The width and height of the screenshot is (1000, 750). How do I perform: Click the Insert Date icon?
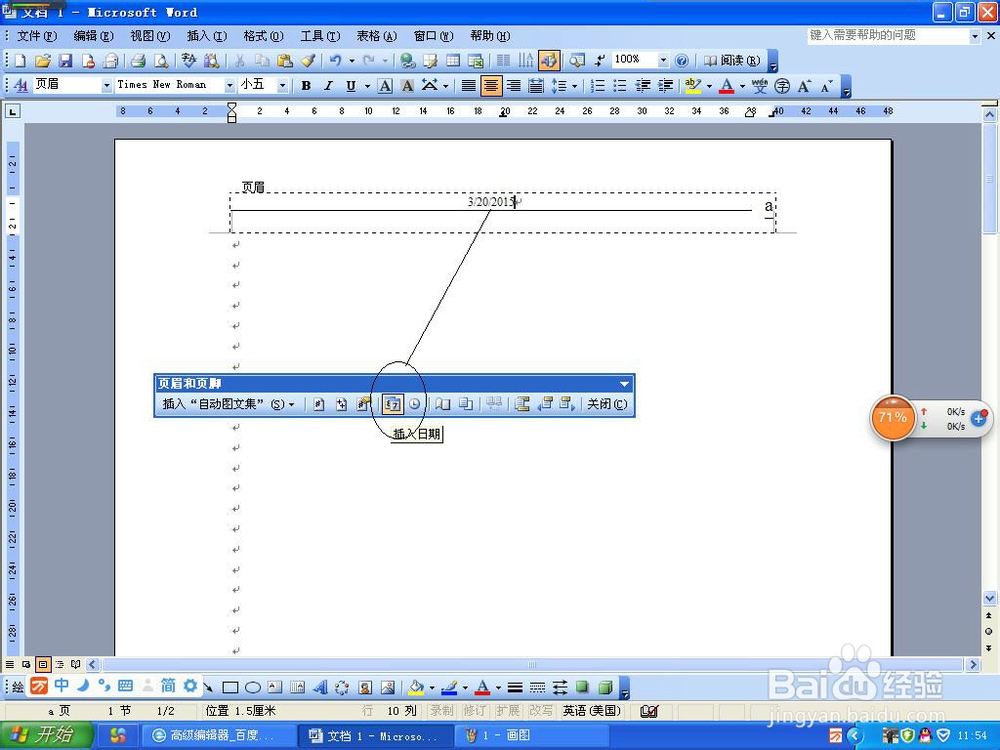pos(393,404)
